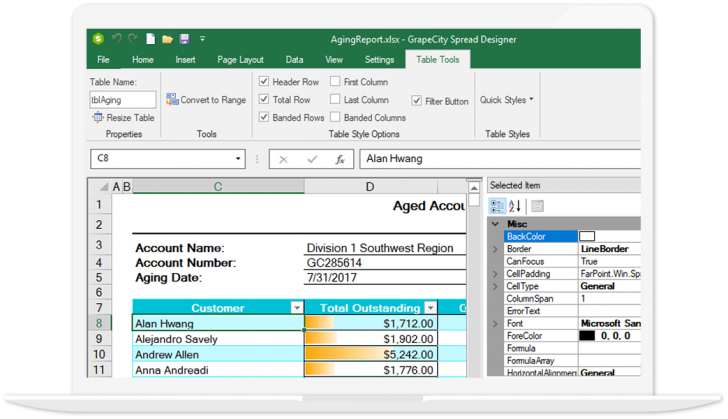Click the vertical scrollbar up arrow

[x=474, y=188]
